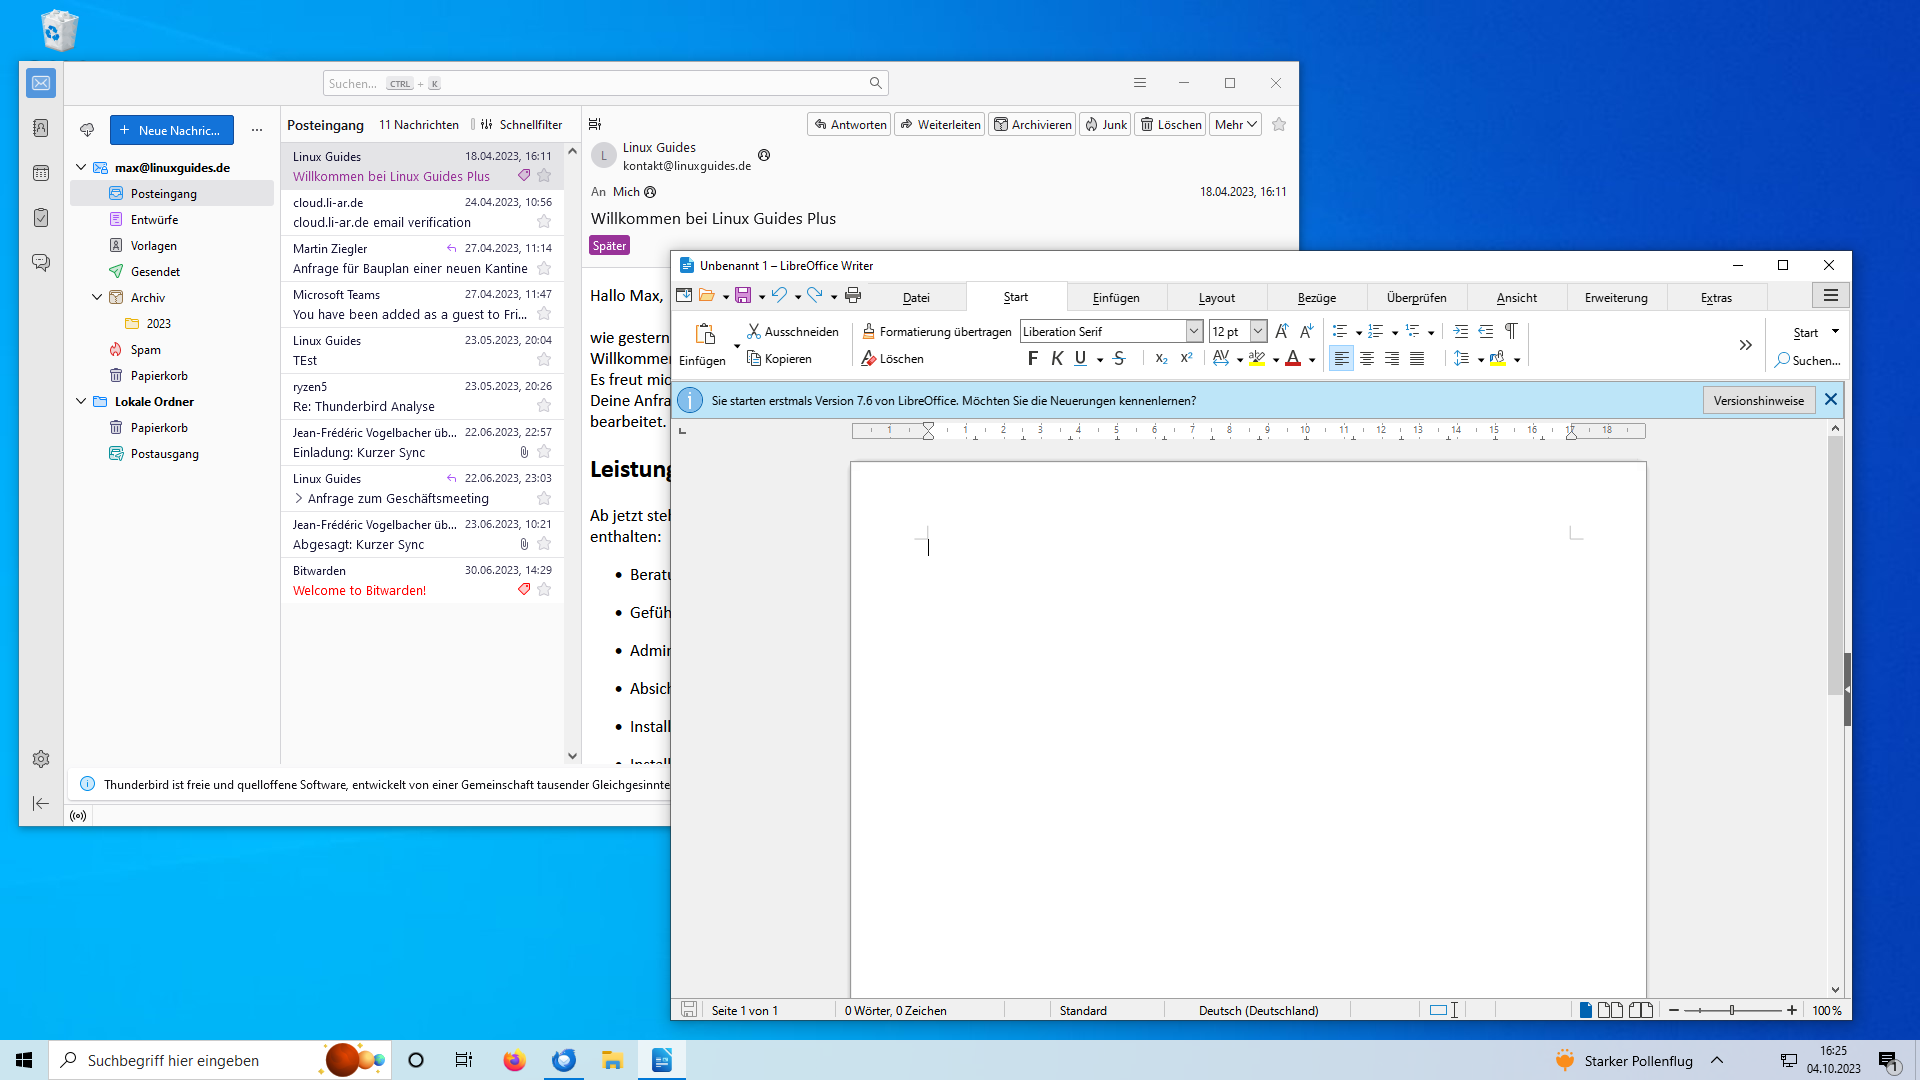Open Thunderbird calendar icon in sidebar
This screenshot has width=1920, height=1080.
click(41, 173)
